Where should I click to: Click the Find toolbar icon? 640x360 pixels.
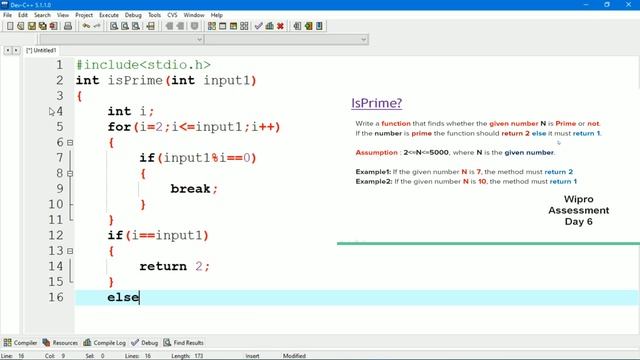tap(114, 26)
